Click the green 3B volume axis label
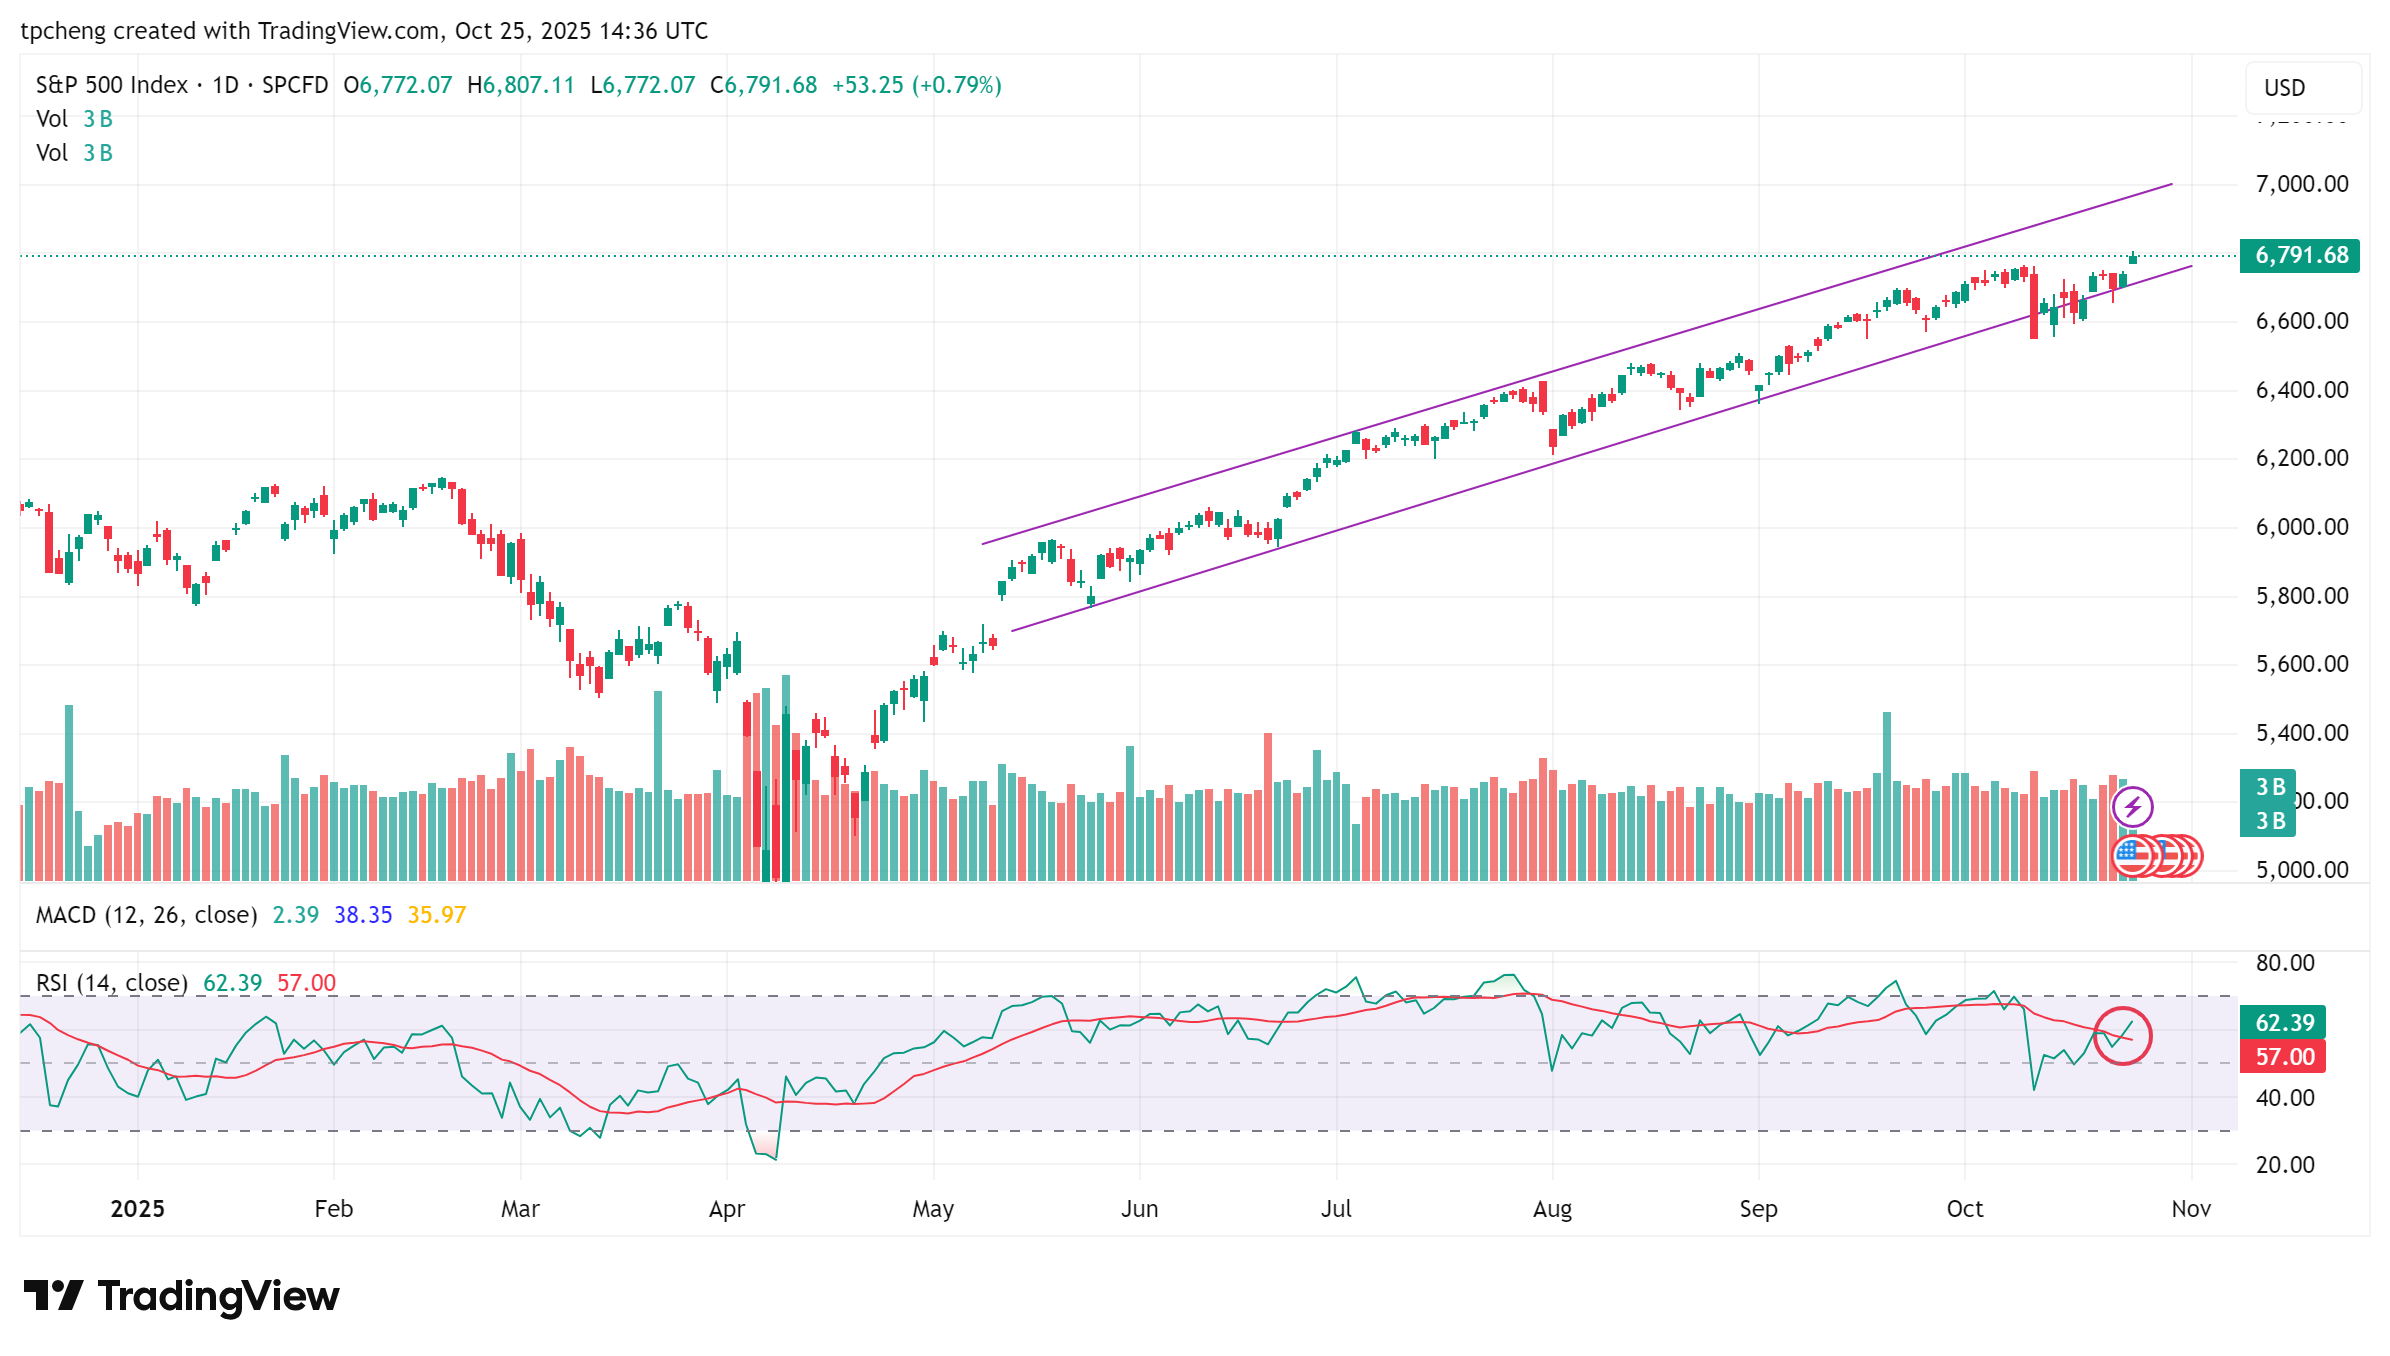 [x=2269, y=787]
